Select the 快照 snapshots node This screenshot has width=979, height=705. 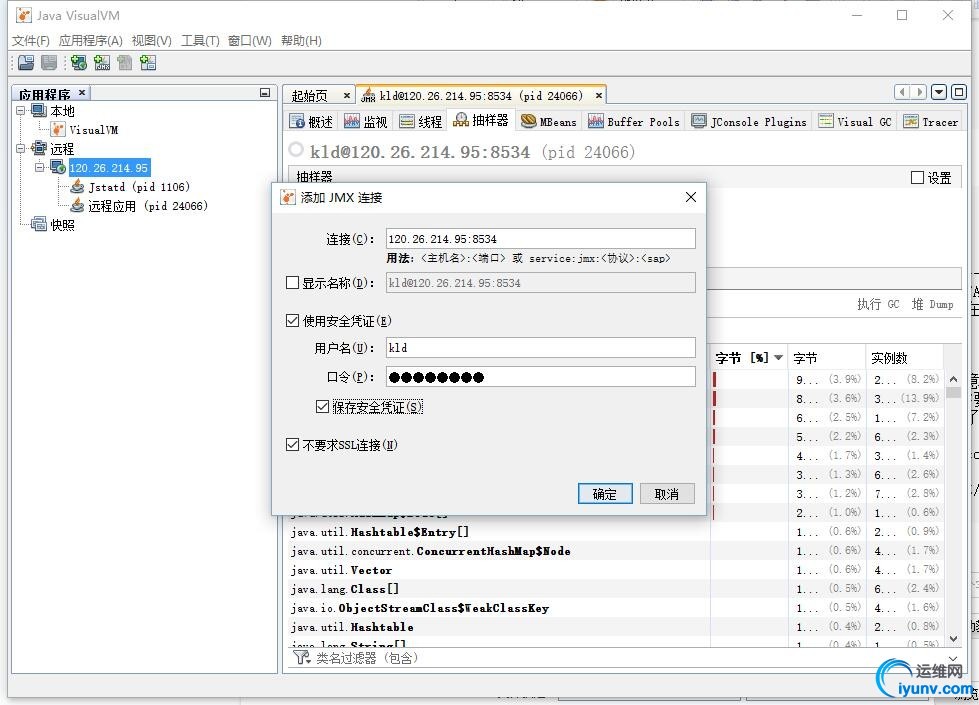(62, 225)
